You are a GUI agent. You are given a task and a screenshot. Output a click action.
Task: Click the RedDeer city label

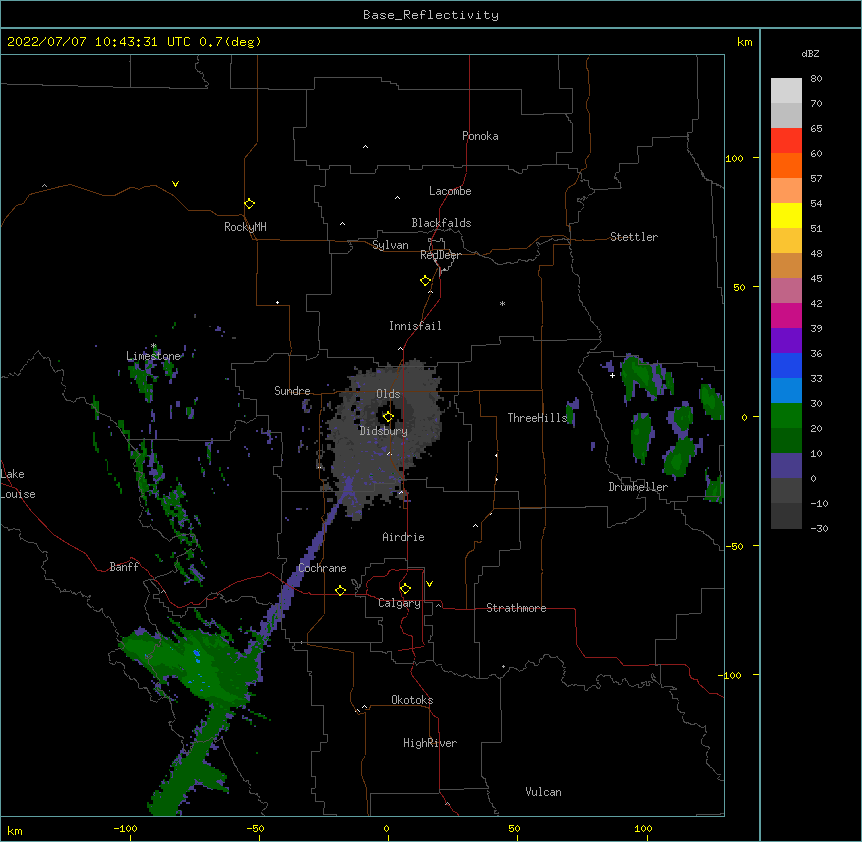pyautogui.click(x=440, y=255)
